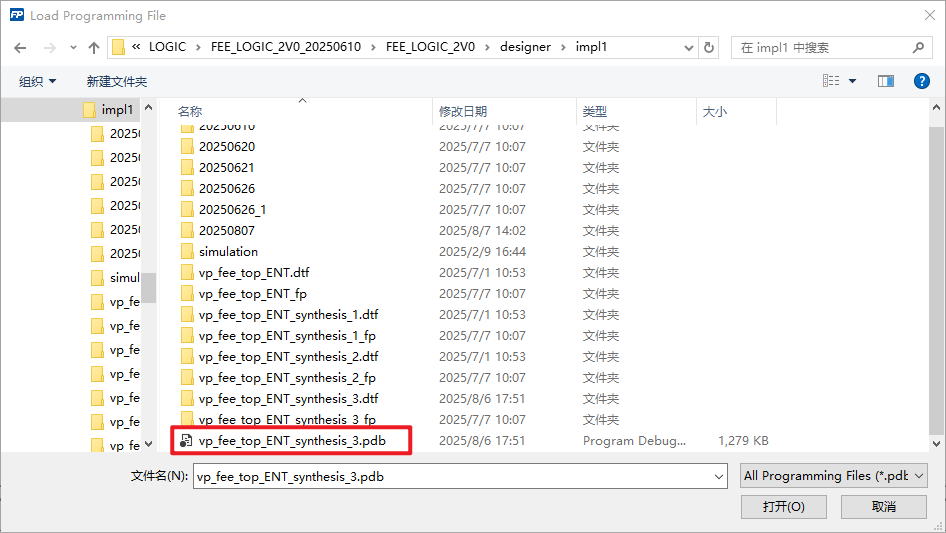
Task: Click navigation tree scrollbar up arrow
Action: (x=148, y=107)
